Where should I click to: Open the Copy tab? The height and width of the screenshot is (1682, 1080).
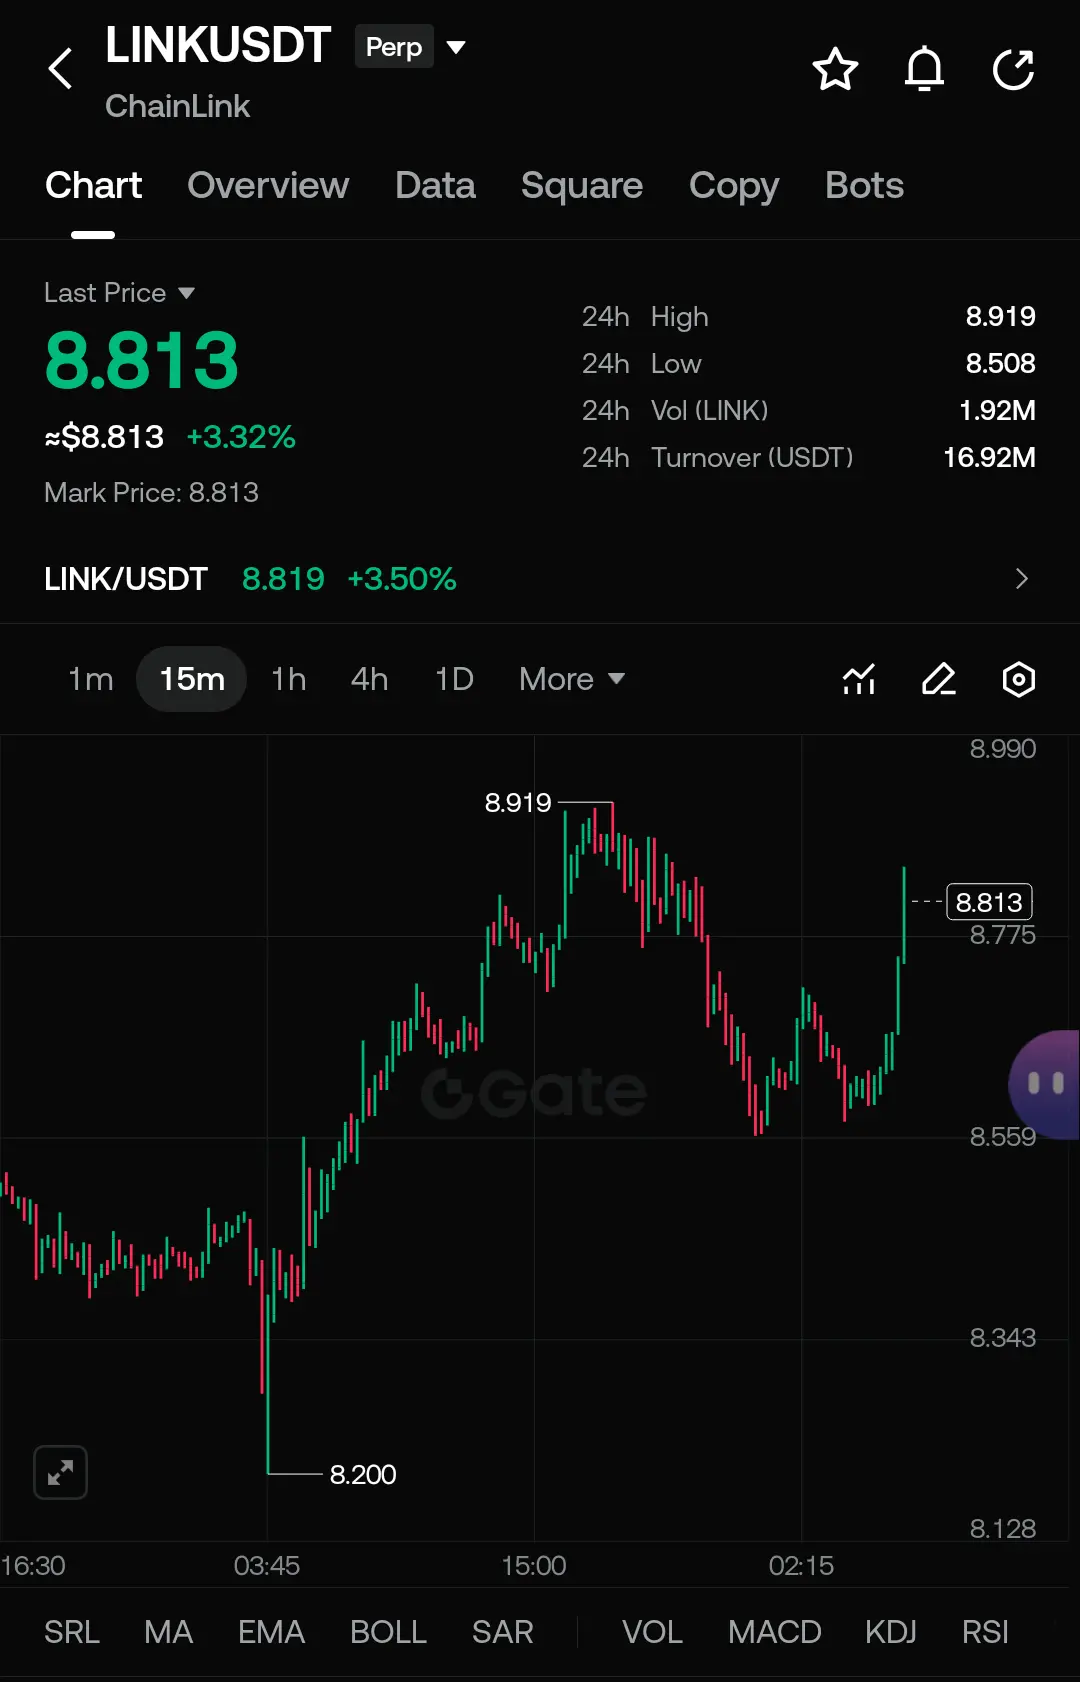[734, 186]
